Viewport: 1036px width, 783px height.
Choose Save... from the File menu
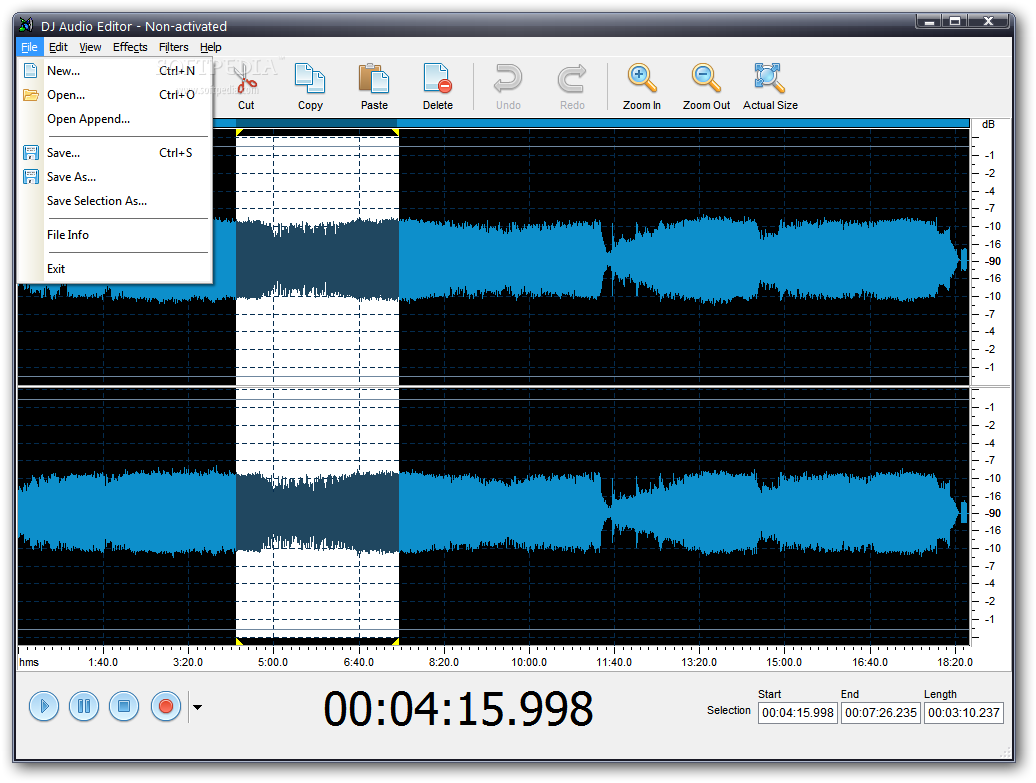115,153
